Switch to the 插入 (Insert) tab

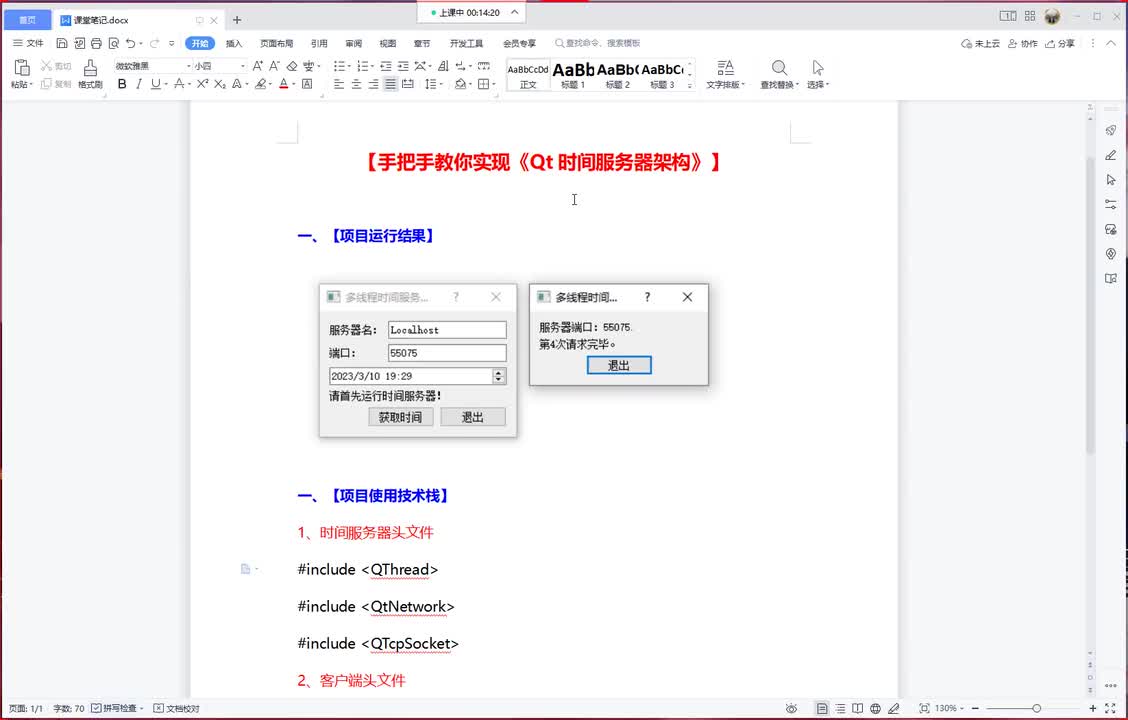click(234, 43)
